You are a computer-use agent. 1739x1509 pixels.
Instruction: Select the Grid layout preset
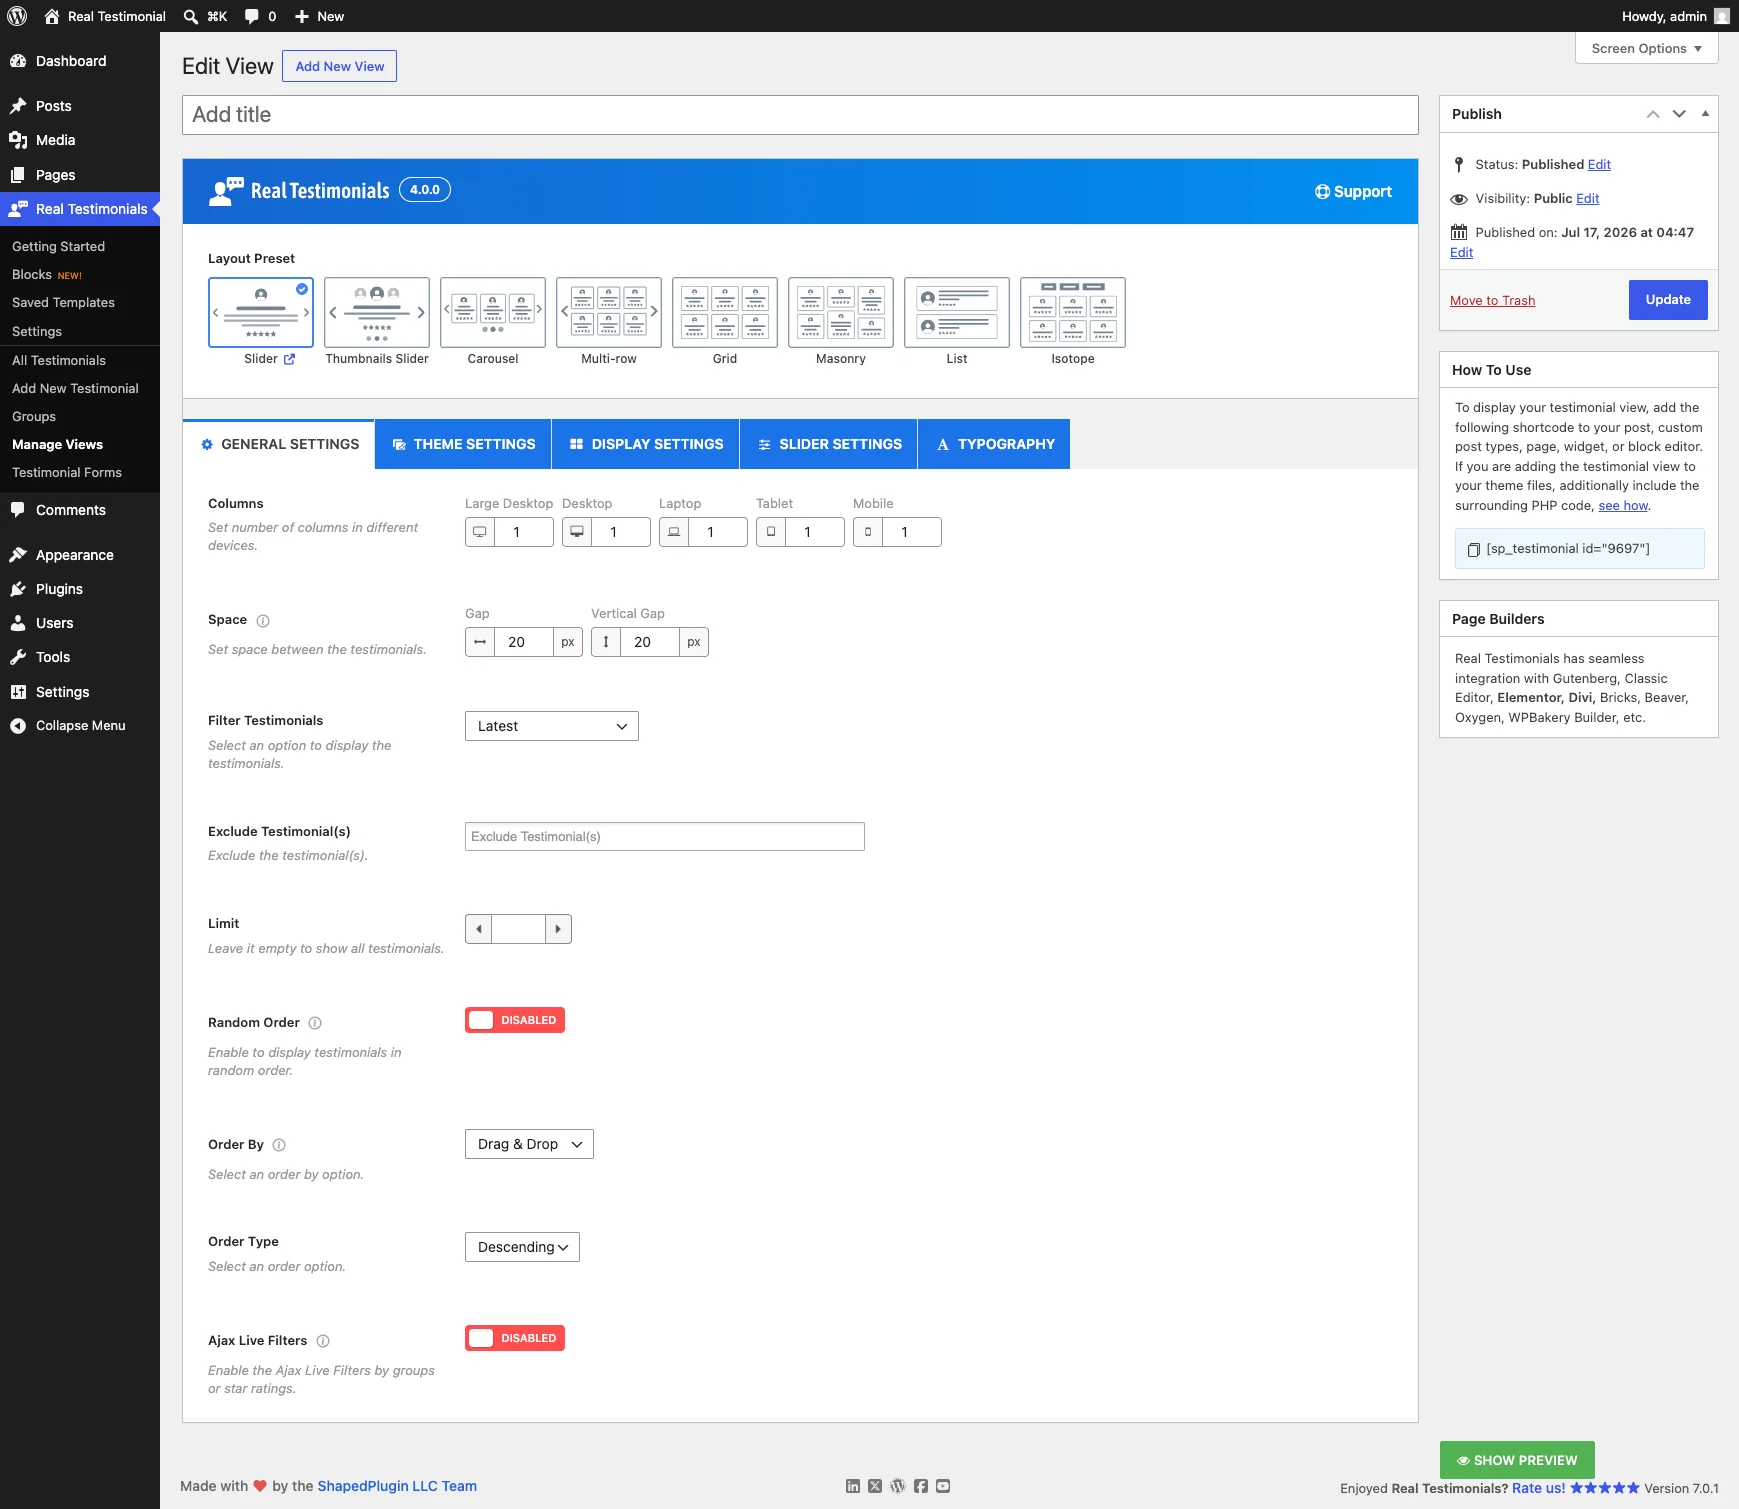[x=725, y=313]
